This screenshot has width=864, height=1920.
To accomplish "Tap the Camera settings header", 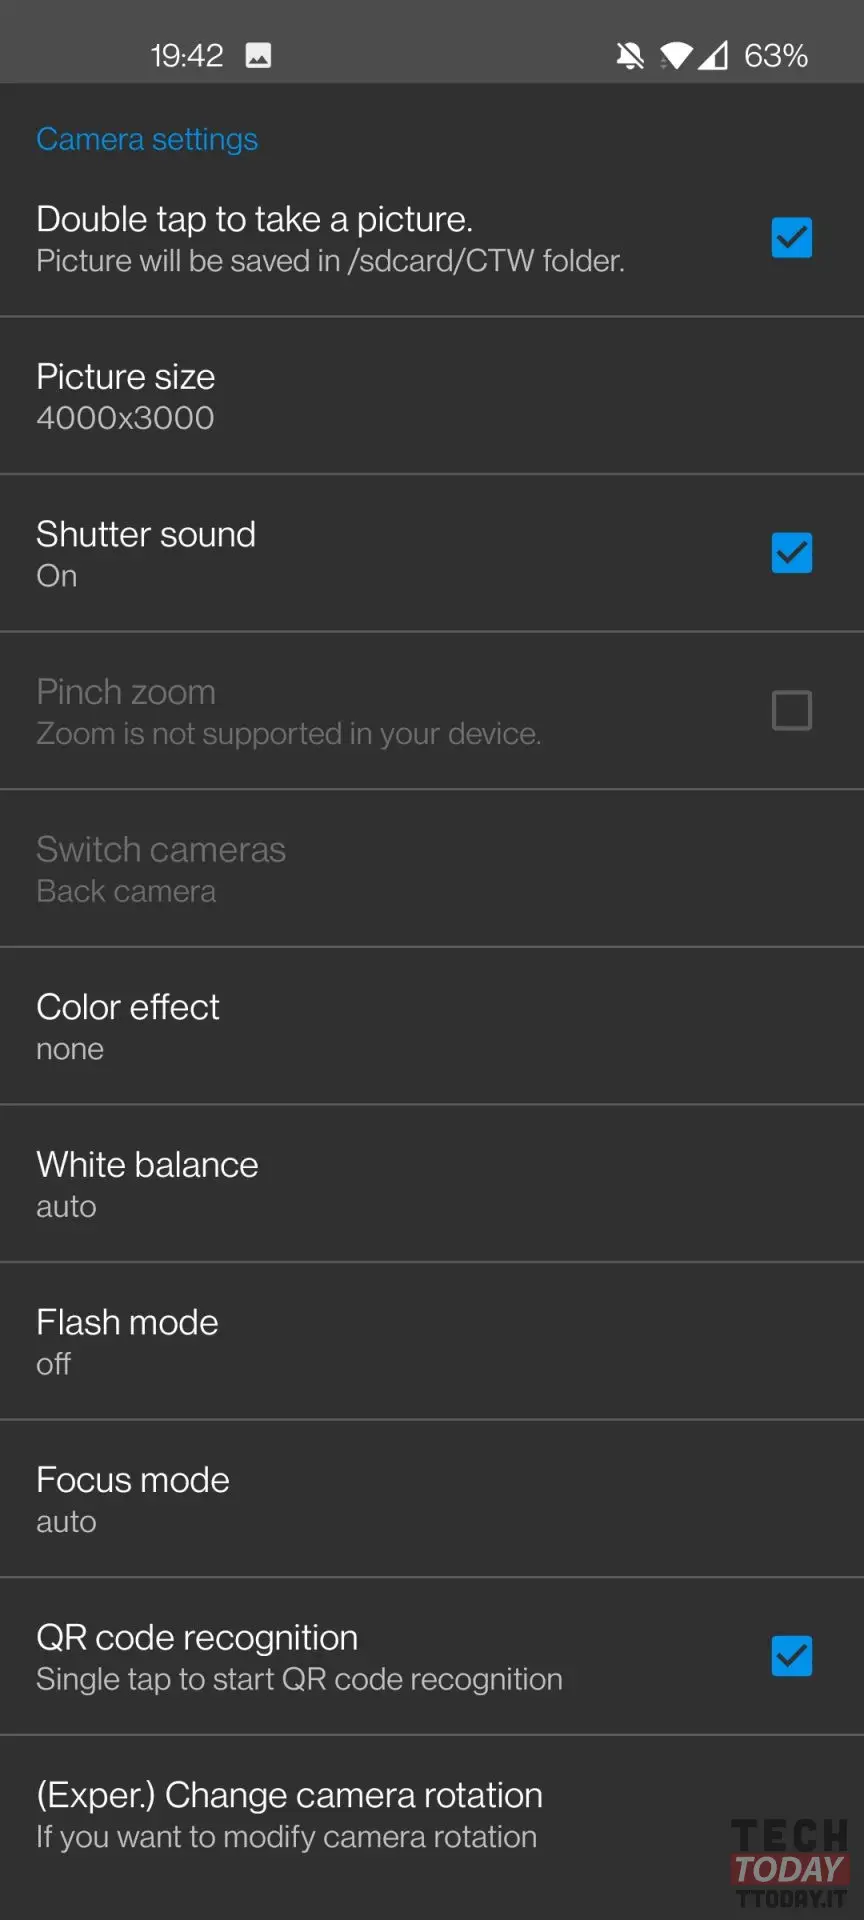I will [x=147, y=139].
